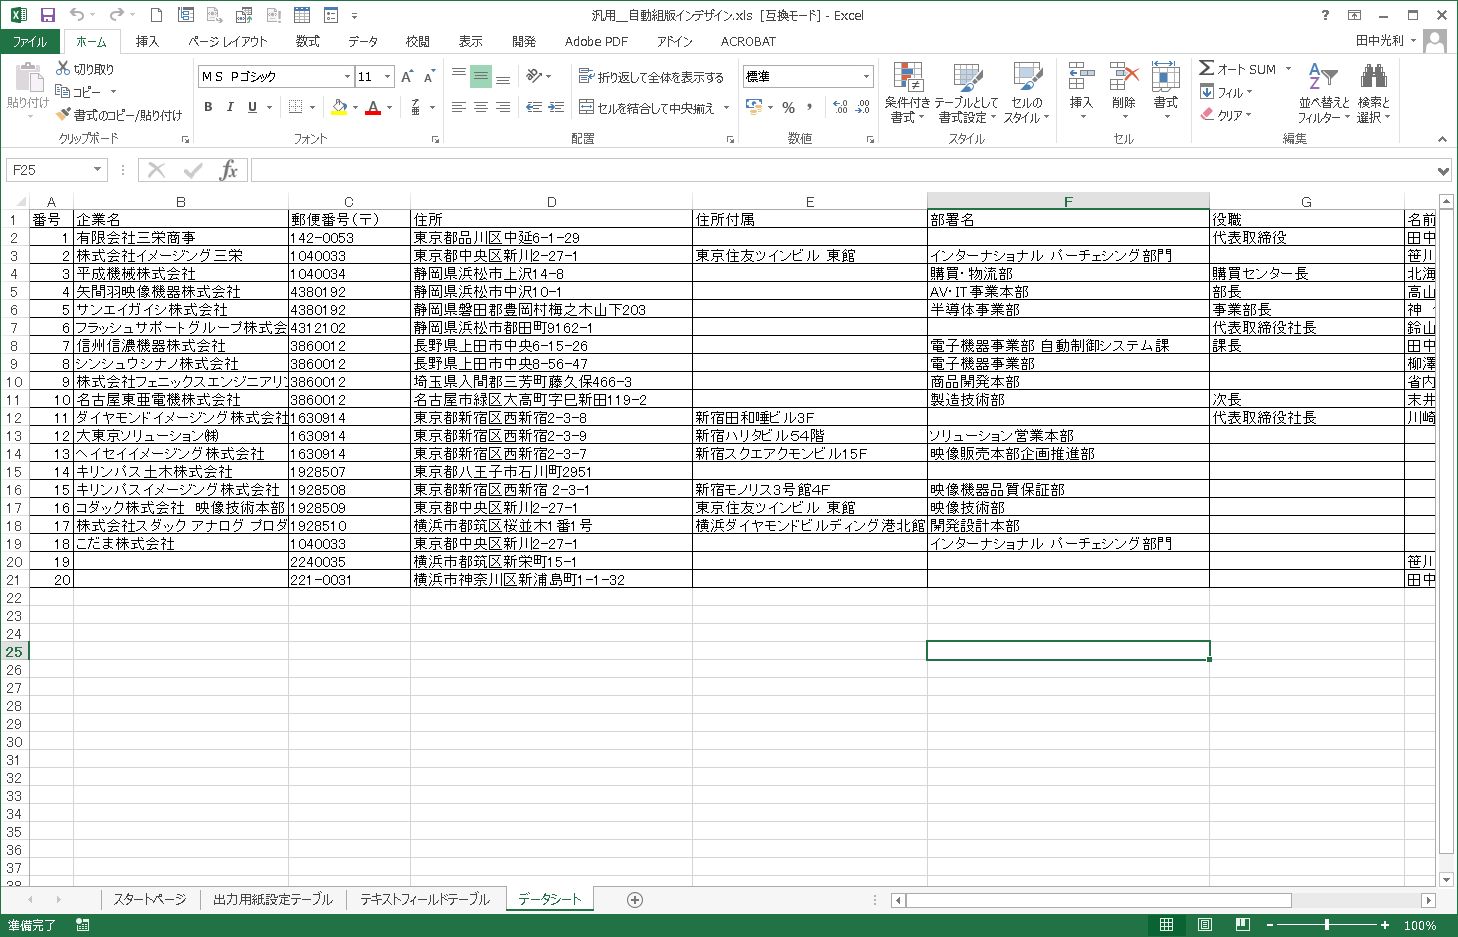Open the Name Box dropdown
The width and height of the screenshot is (1458, 937).
(97, 170)
